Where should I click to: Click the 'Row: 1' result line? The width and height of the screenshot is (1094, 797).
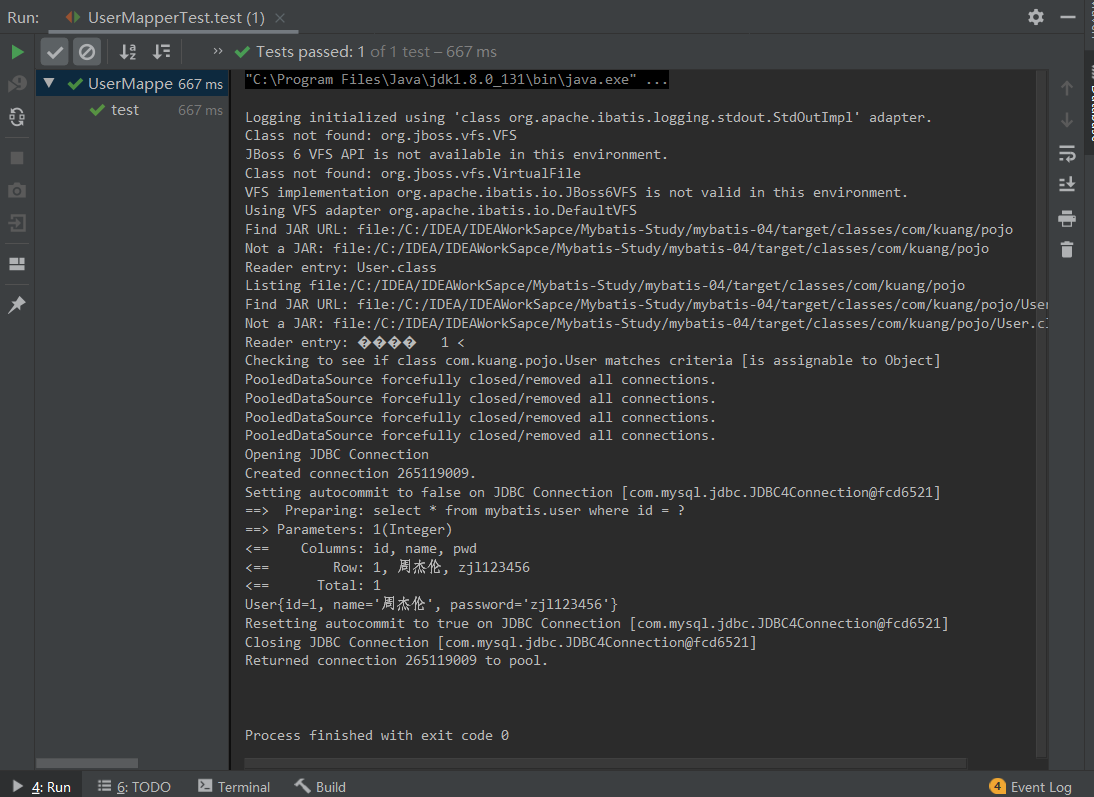[x=387, y=567]
